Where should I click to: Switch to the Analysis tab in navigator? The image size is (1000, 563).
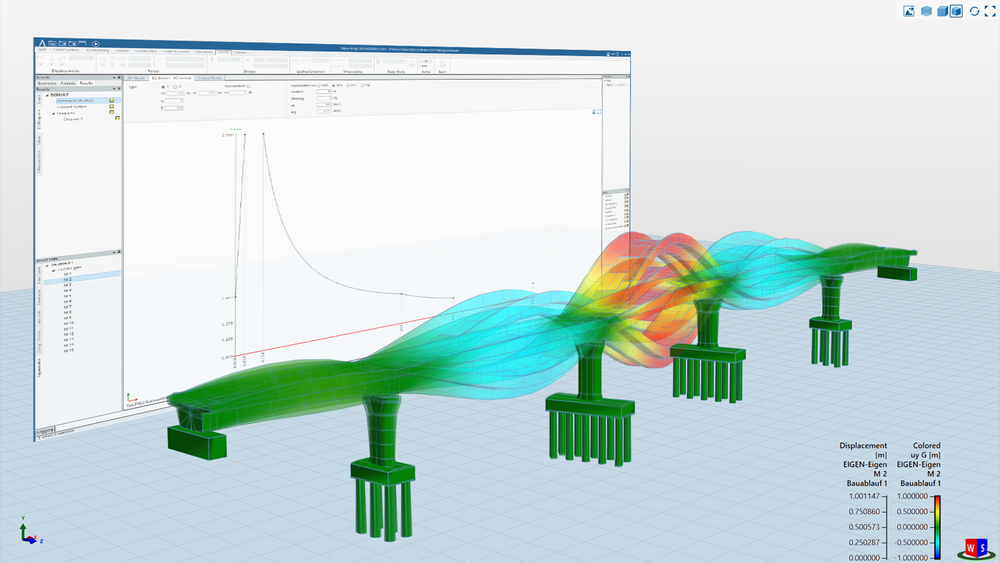pos(66,83)
